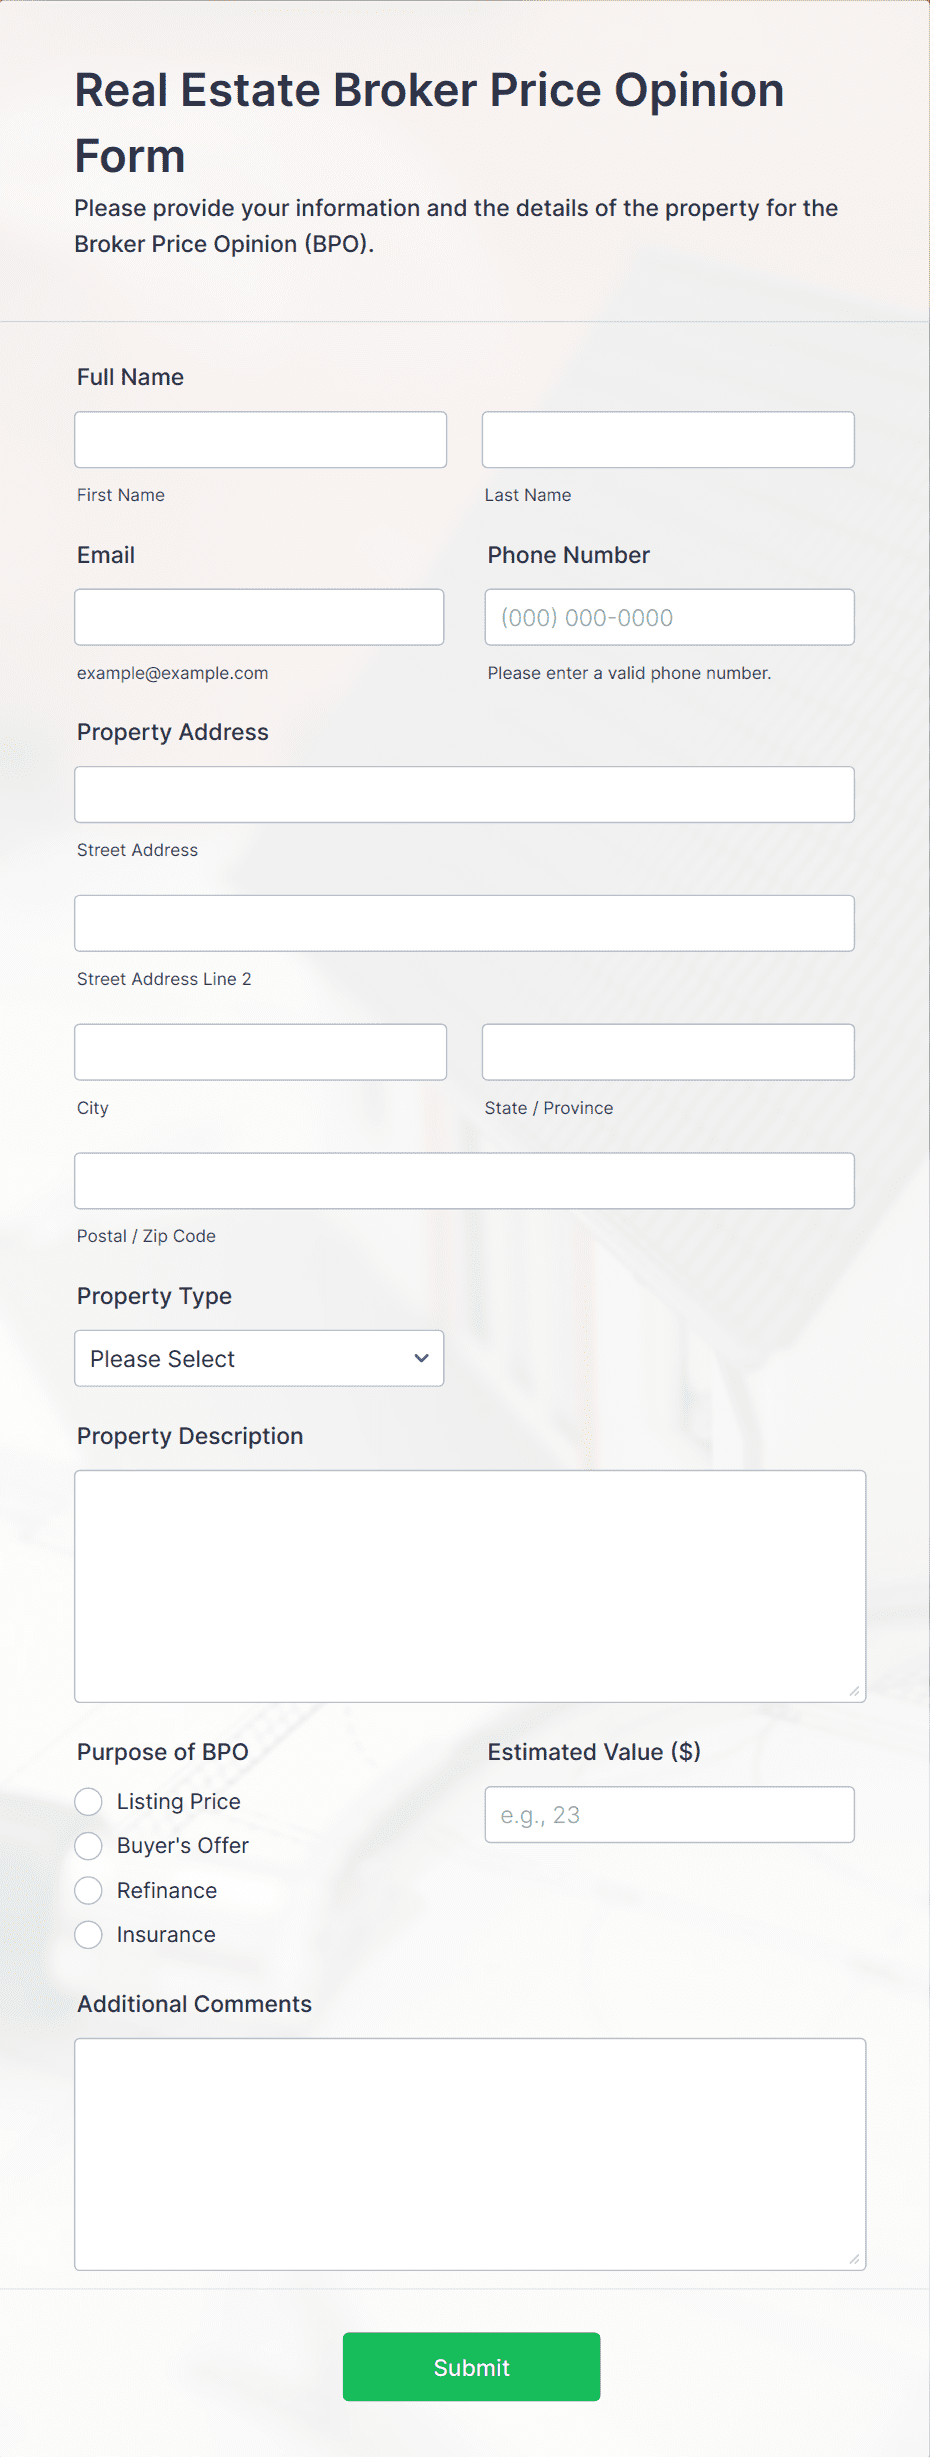Click the Estimated Value input field

click(669, 1815)
